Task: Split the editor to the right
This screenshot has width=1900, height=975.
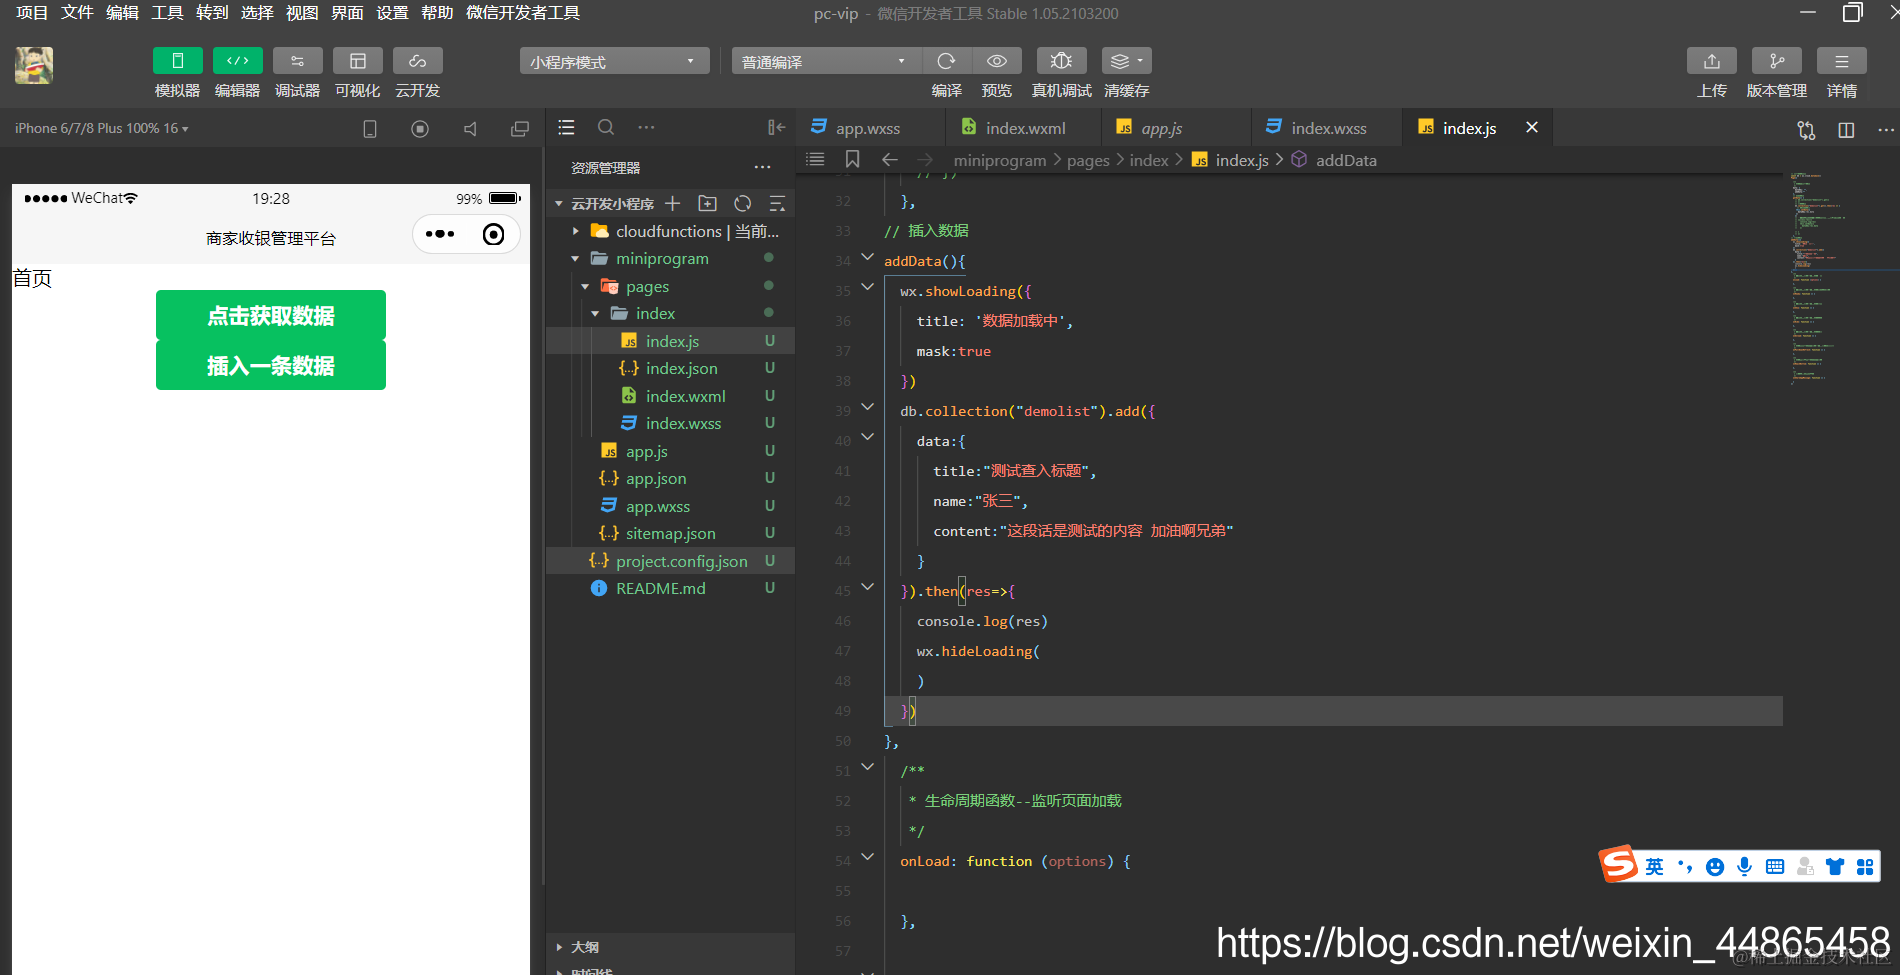Action: 1846,130
